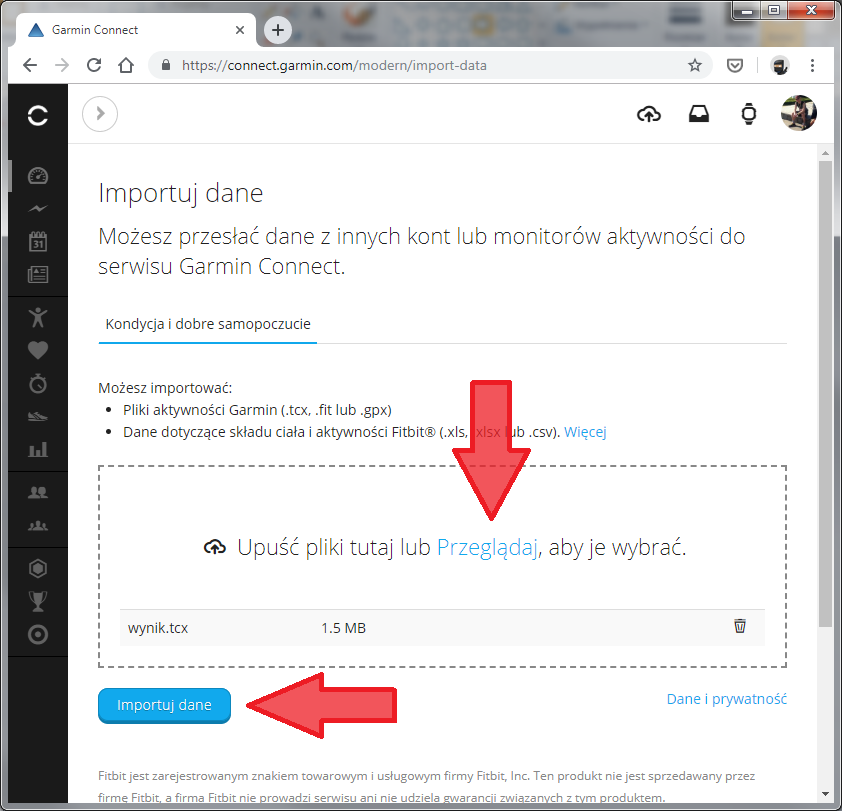Open the dashboard gauge icon in sidebar
The width and height of the screenshot is (842, 811).
pyautogui.click(x=38, y=176)
